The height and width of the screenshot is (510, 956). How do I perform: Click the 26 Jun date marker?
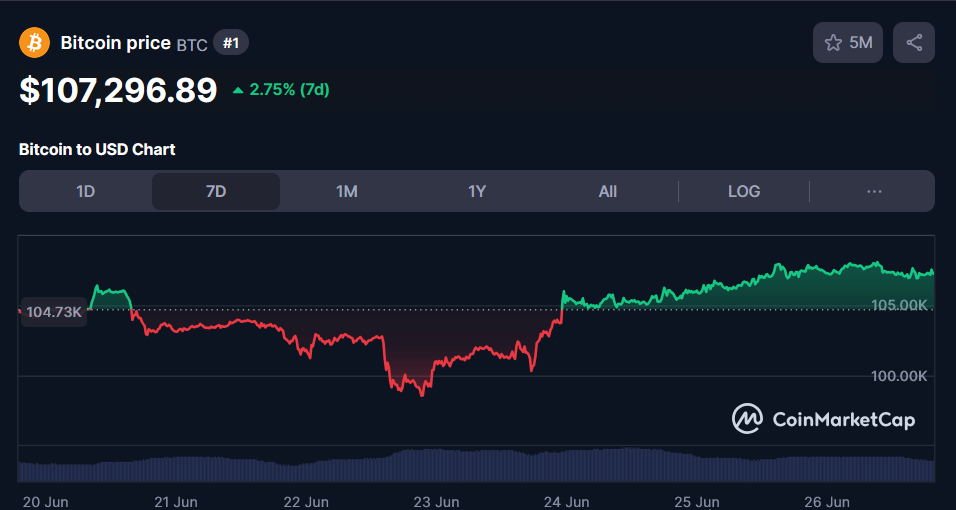[825, 501]
